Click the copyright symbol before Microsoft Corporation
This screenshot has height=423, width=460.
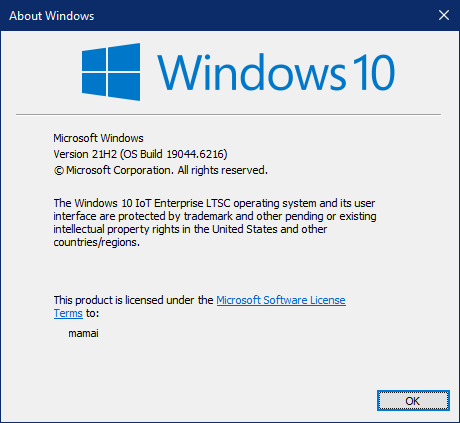[59, 171]
